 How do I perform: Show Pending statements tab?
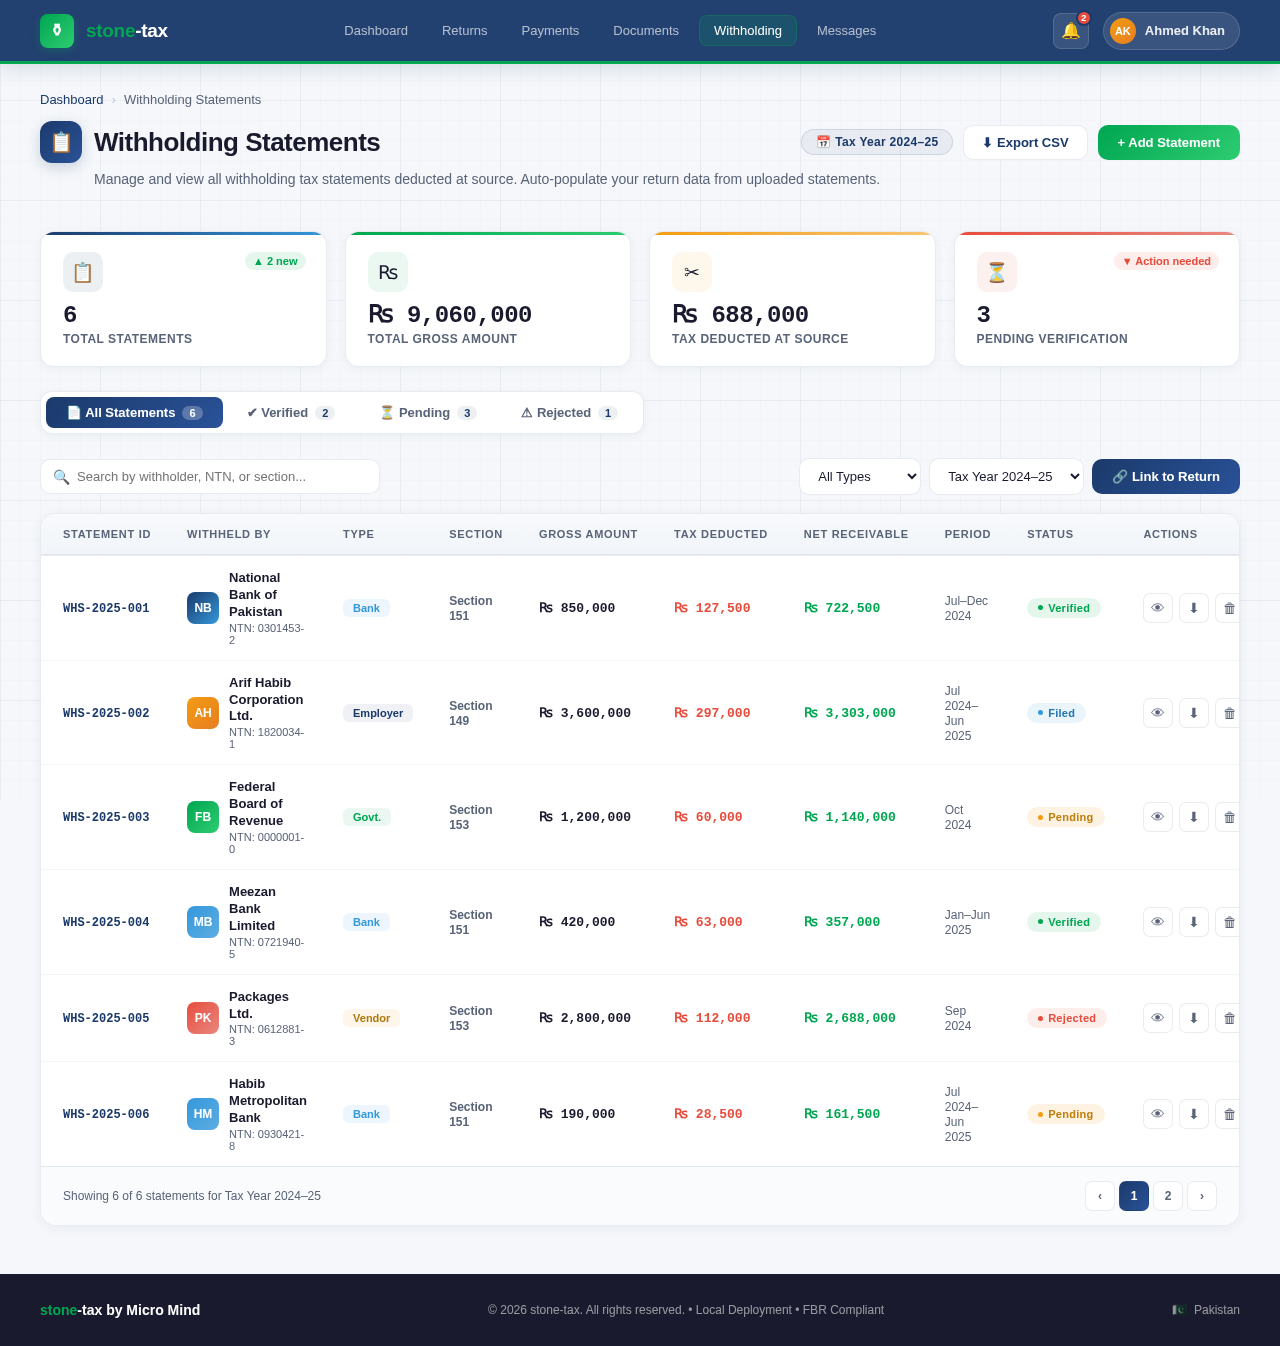point(427,413)
